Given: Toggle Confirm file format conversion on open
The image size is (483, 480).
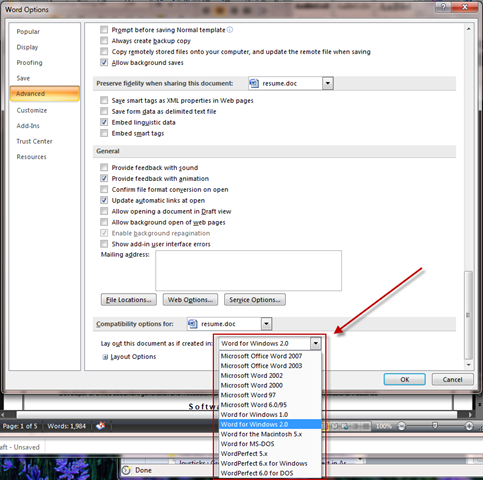Looking at the screenshot, I should click(104, 189).
